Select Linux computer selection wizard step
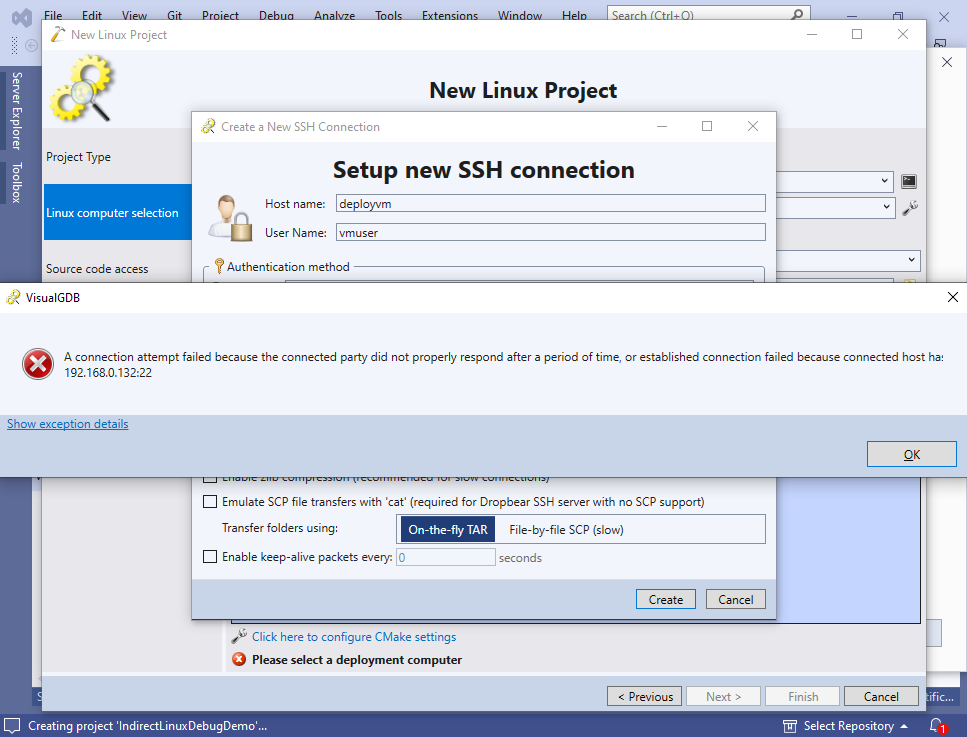This screenshot has width=967, height=737. pos(117,212)
